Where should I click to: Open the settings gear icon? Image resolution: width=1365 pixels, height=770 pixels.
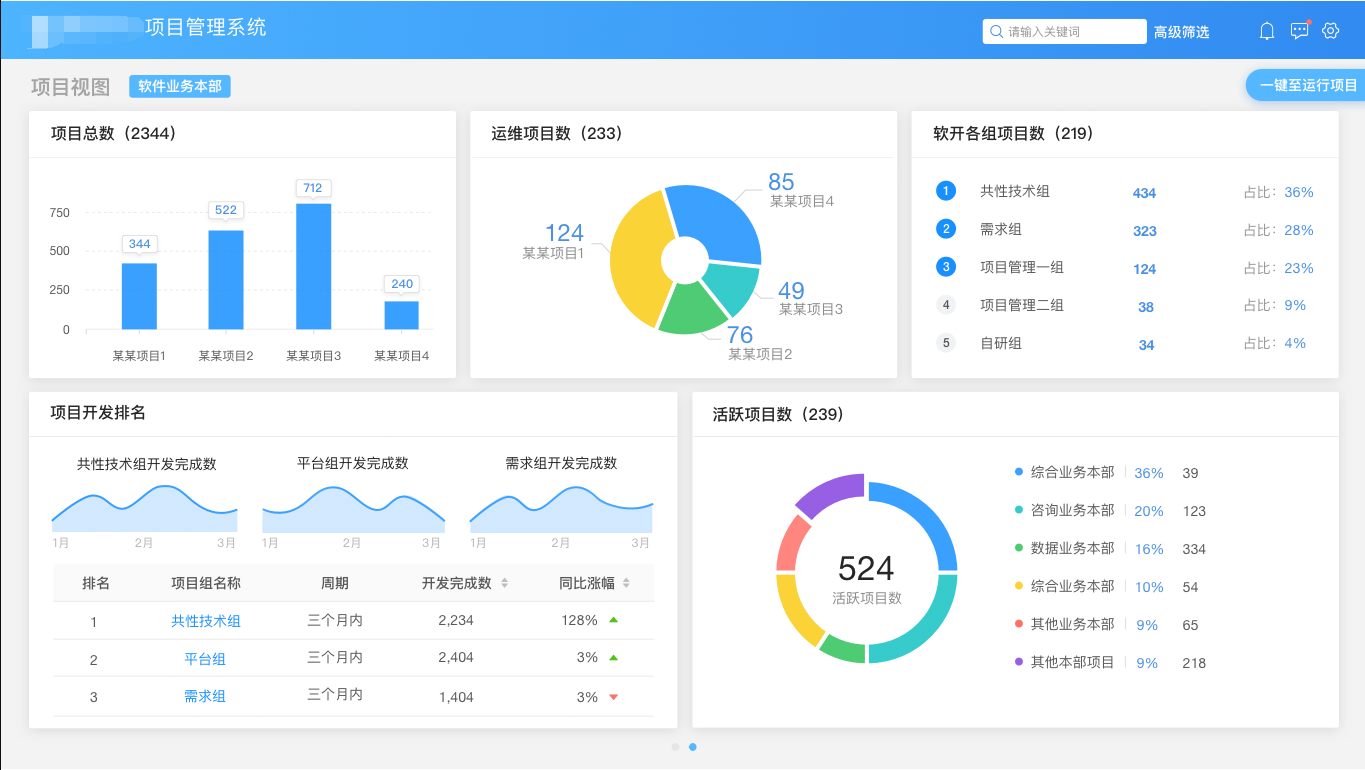click(1330, 31)
